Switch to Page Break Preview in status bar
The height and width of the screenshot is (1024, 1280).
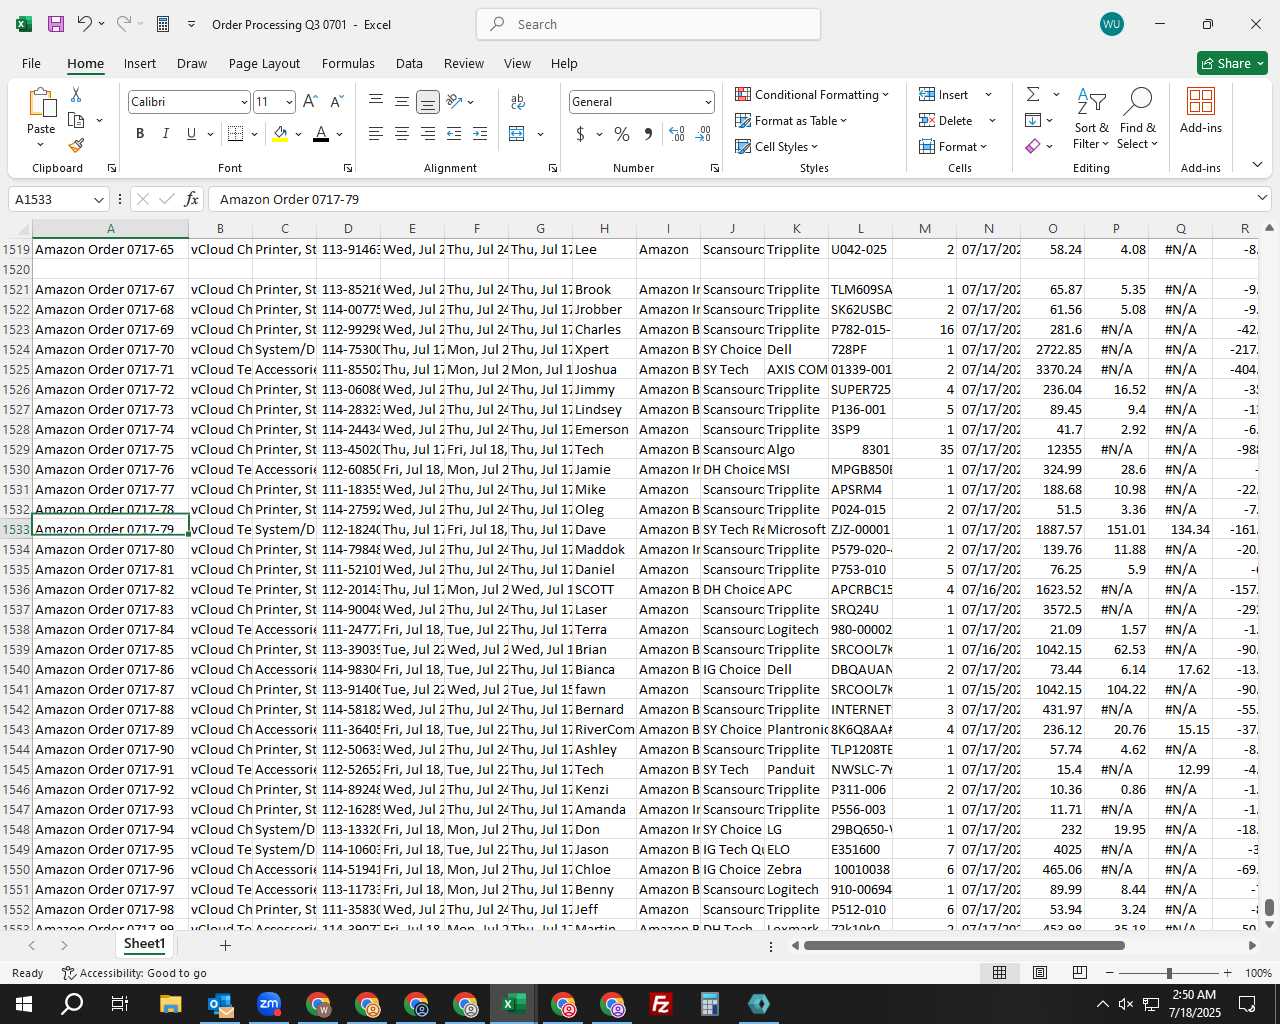pos(1080,973)
